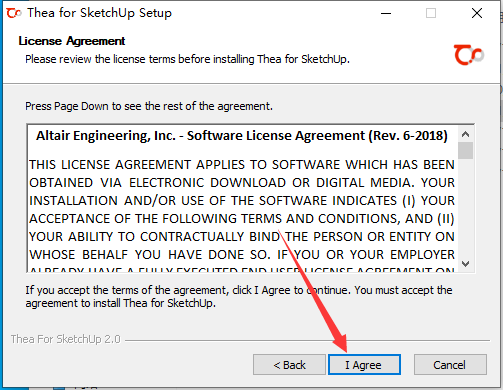The height and width of the screenshot is (390, 503).
Task: Click the Thea icon in the title bar
Action: click(14, 13)
